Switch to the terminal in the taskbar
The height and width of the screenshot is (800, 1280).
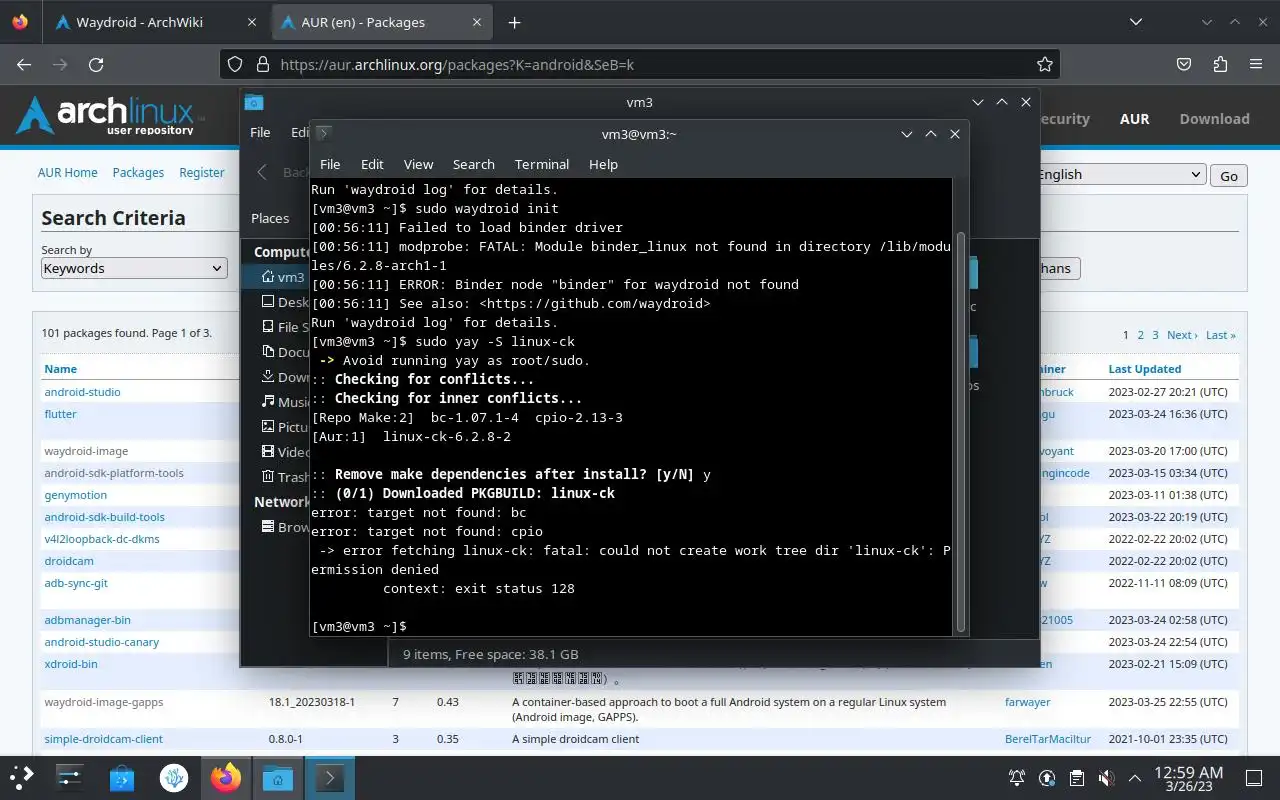330,777
